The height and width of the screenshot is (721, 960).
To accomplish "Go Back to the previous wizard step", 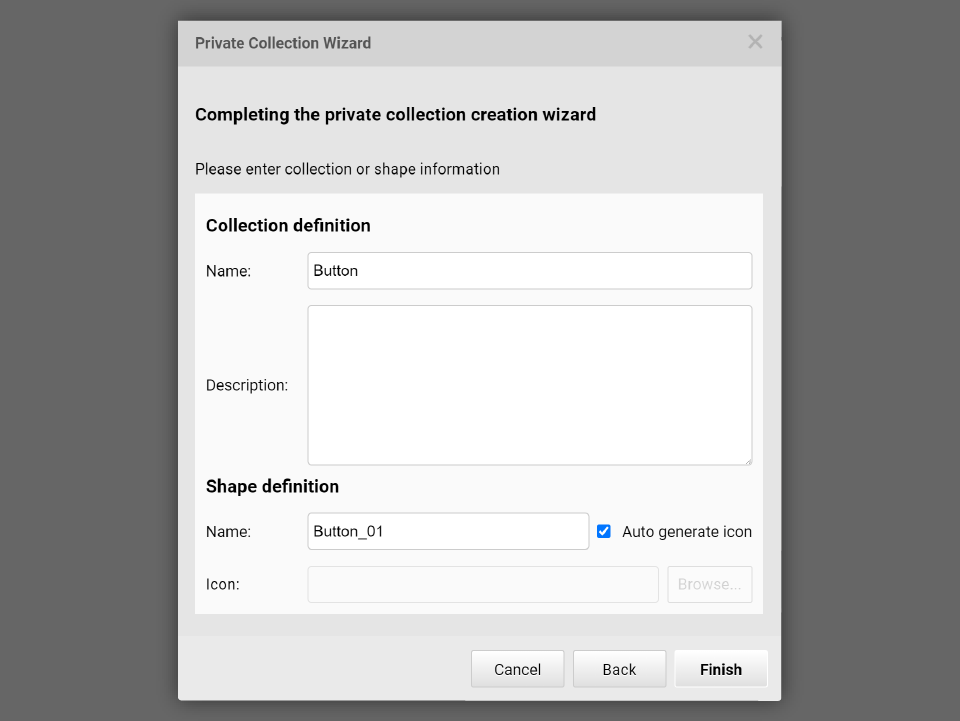I will (619, 670).
